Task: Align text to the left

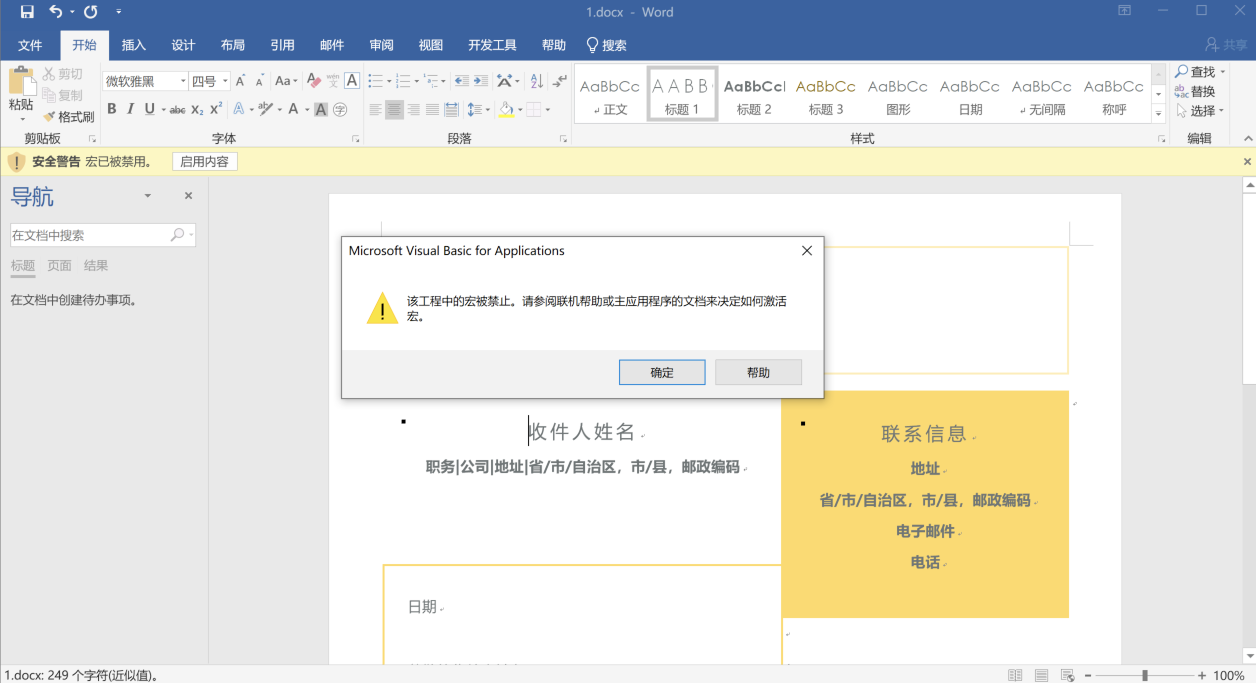Action: coord(376,109)
